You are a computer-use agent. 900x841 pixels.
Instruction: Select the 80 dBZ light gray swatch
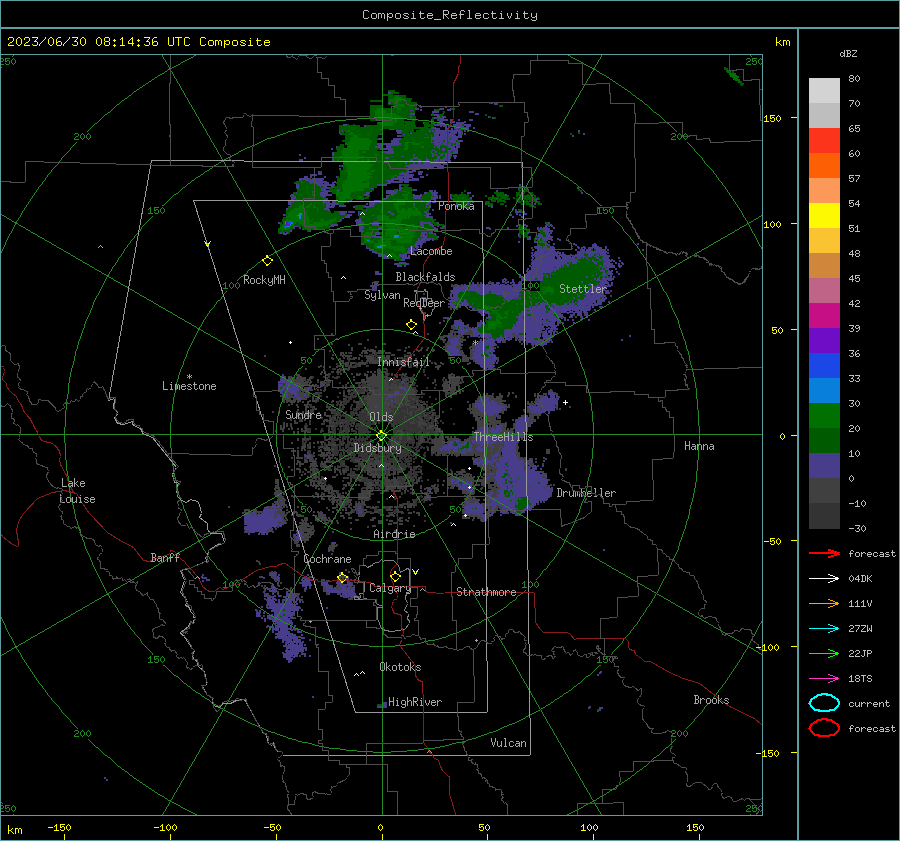pyautogui.click(x=824, y=90)
